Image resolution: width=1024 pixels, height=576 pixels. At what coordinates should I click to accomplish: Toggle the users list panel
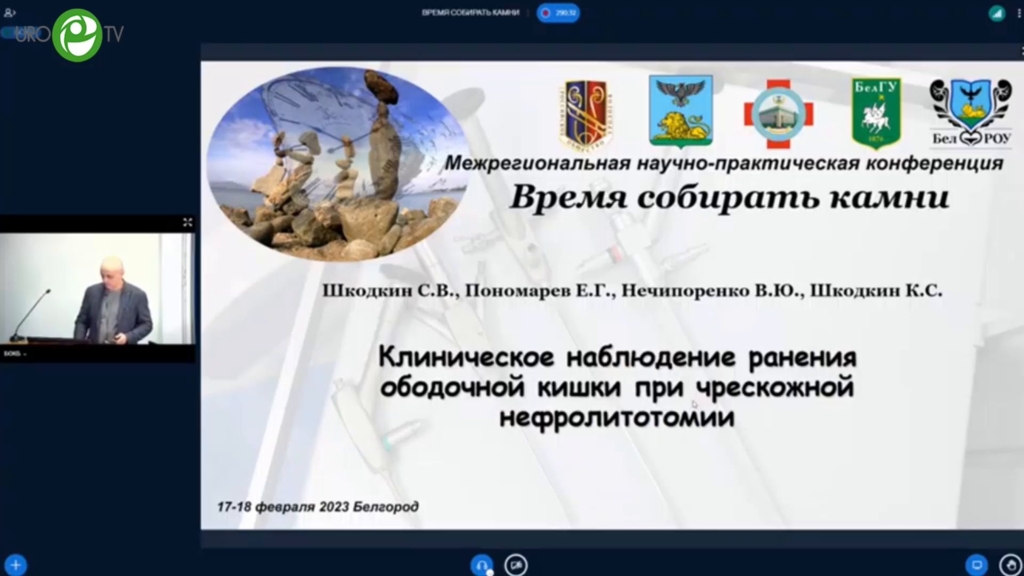[x=11, y=12]
